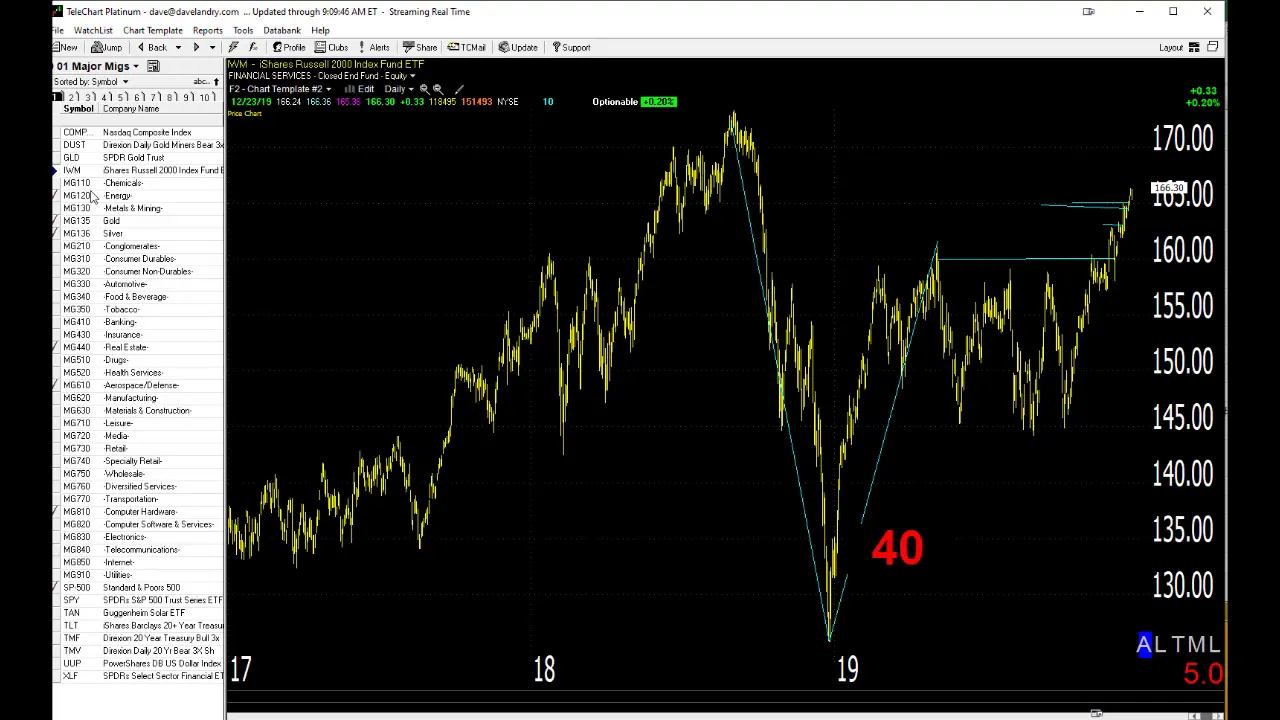Viewport: 1280px width, 720px height.
Task: Click the Back arrow button
Action: coord(152,47)
